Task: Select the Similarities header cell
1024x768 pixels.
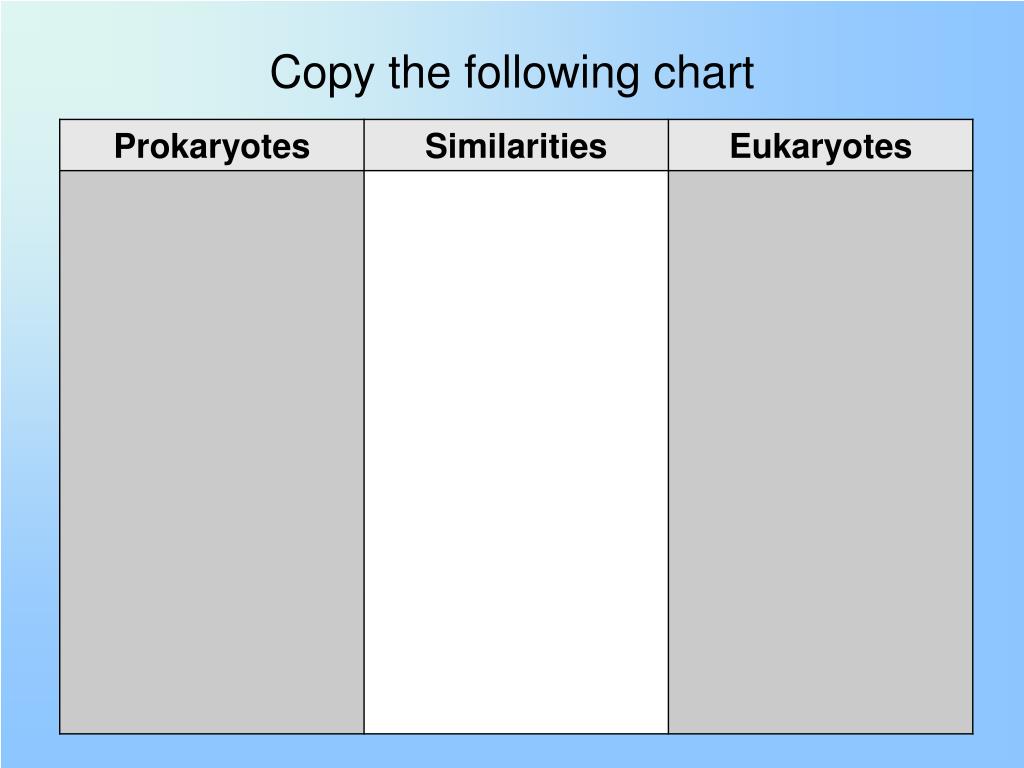Action: pos(516,145)
